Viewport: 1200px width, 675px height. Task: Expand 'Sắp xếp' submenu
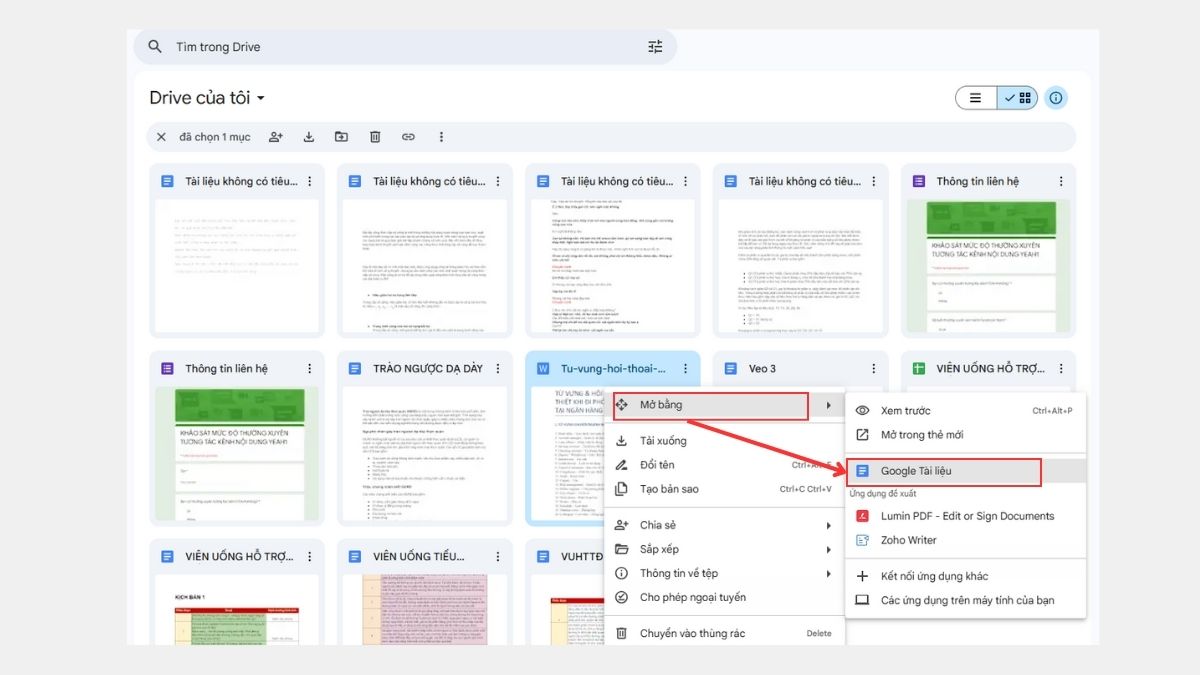725,549
